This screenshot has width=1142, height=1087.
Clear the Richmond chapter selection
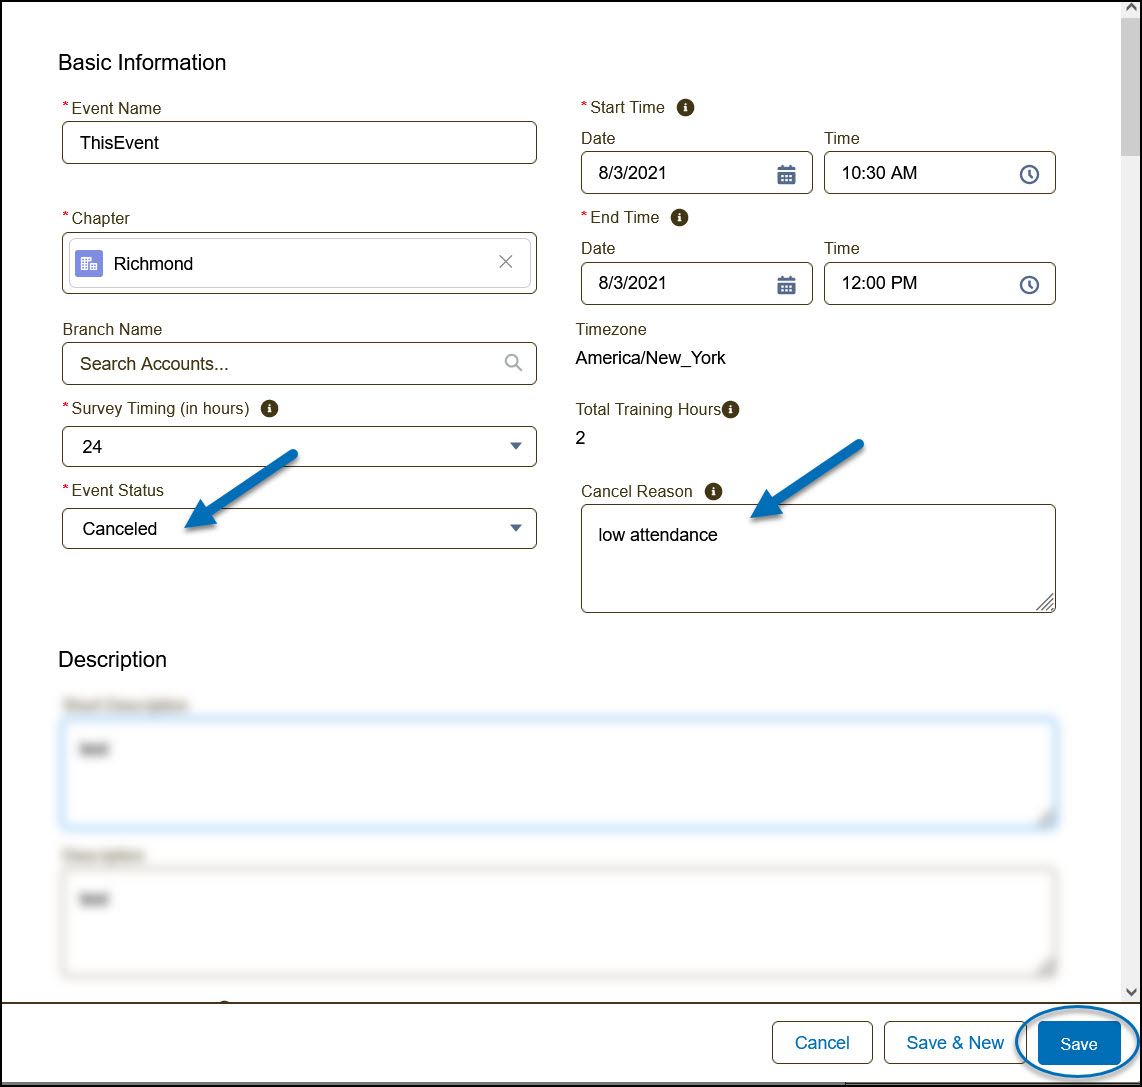point(505,262)
